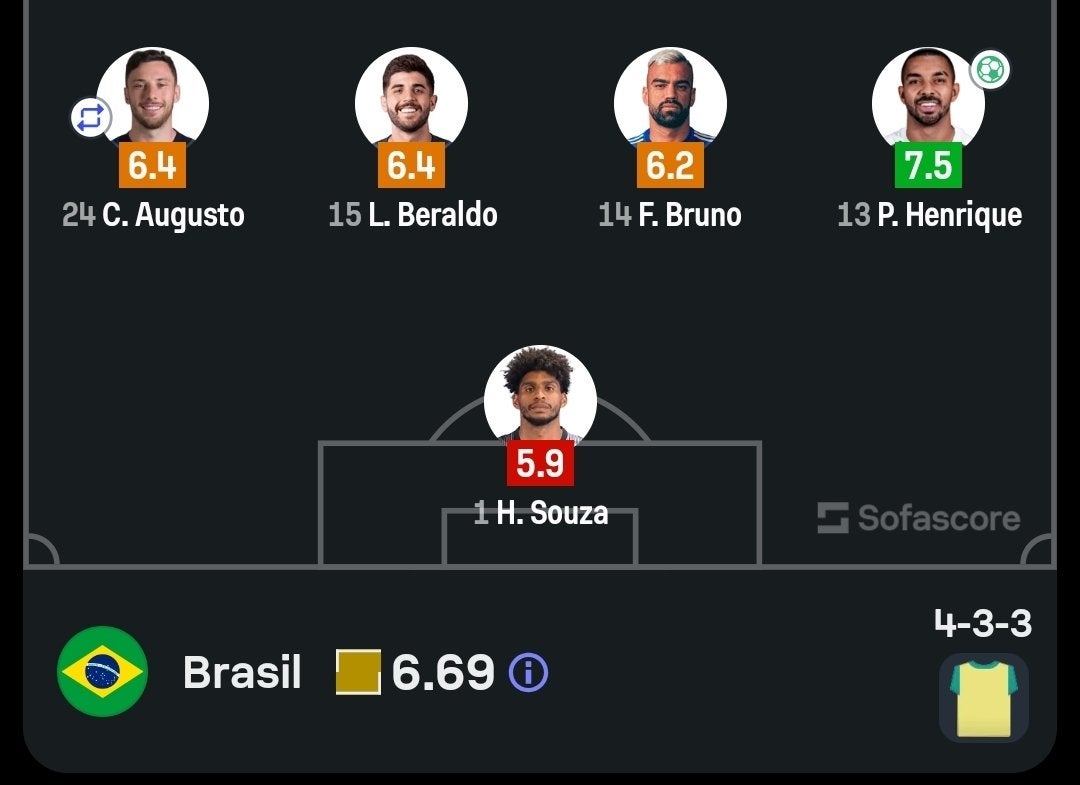Click the Brazil flag icon

[102, 672]
